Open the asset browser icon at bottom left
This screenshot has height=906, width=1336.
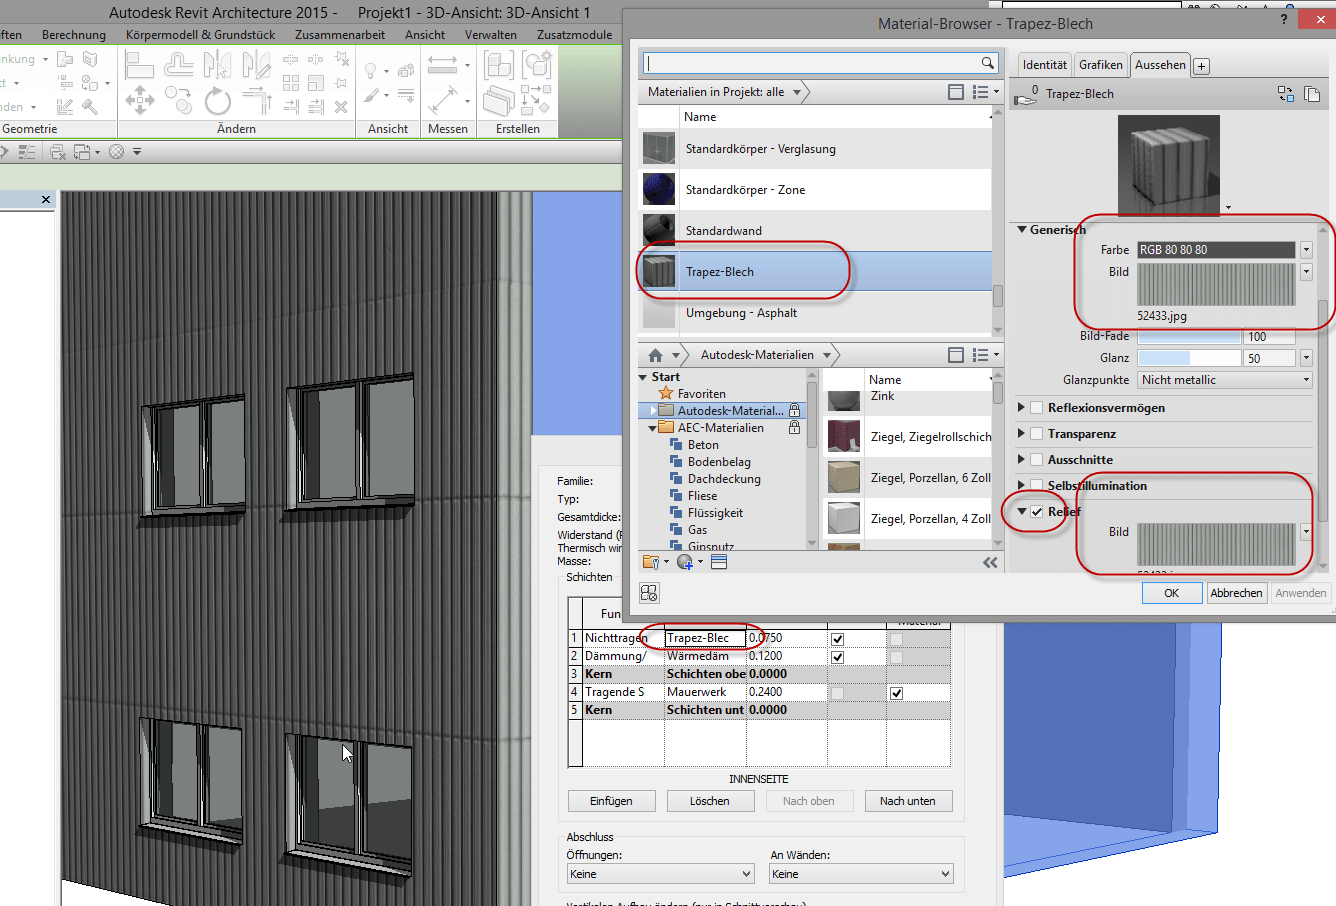(649, 593)
